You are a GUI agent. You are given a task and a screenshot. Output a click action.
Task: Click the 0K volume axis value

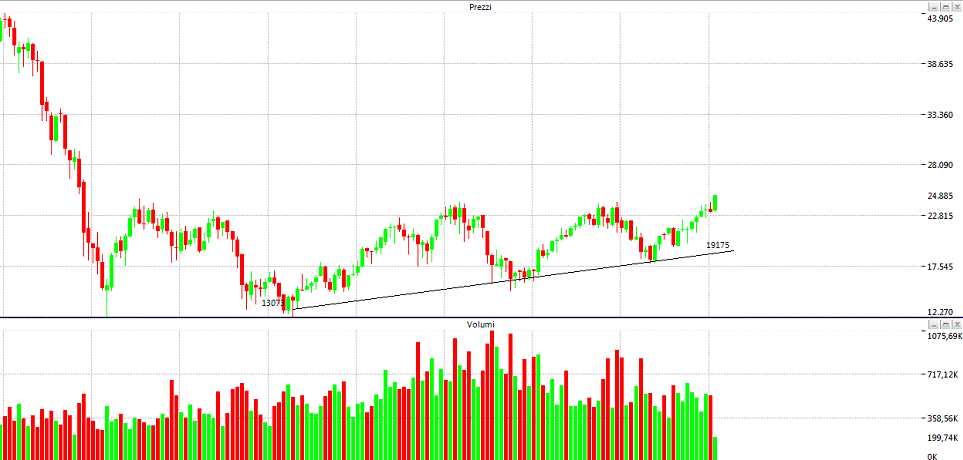[x=932, y=456]
